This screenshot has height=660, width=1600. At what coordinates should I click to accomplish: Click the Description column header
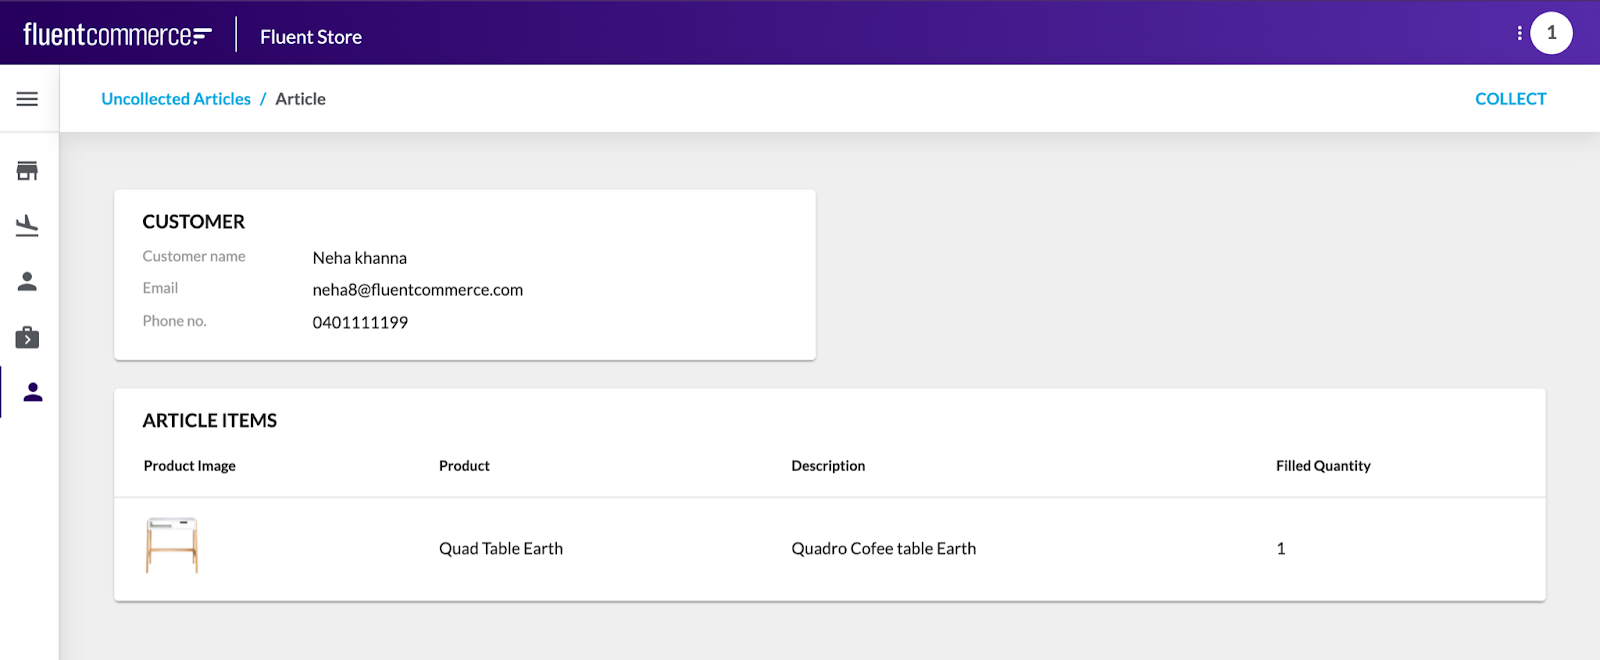pyautogui.click(x=828, y=466)
